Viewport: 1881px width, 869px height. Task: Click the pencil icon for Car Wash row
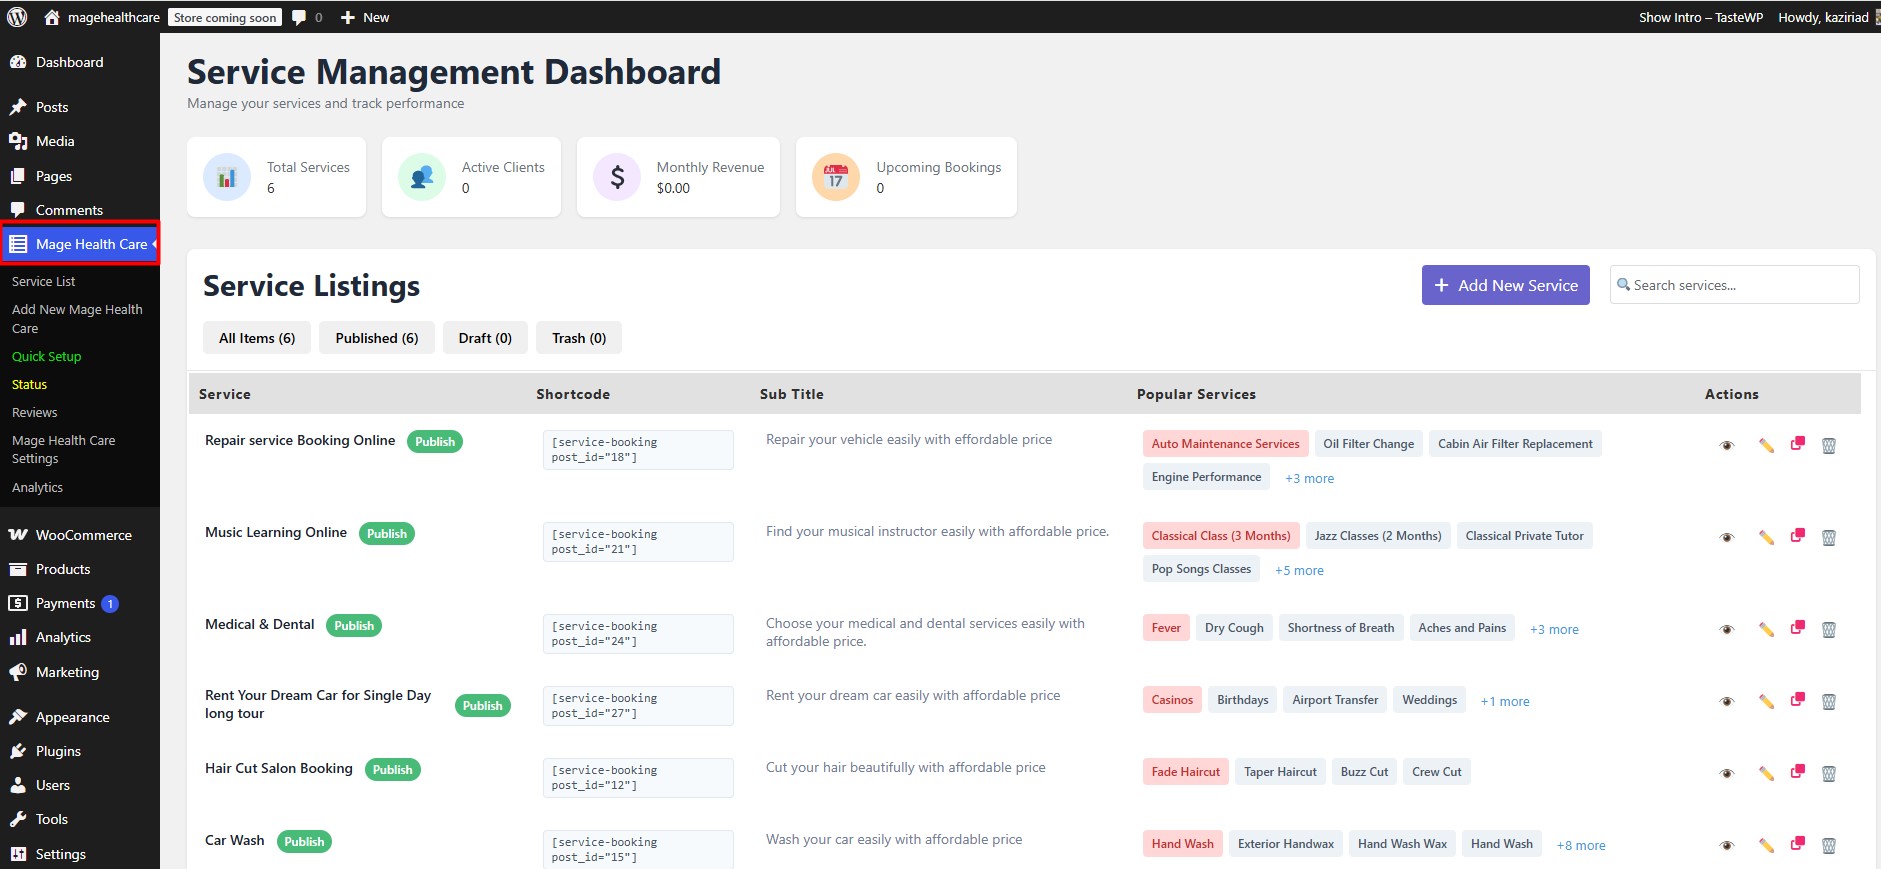[x=1766, y=845]
